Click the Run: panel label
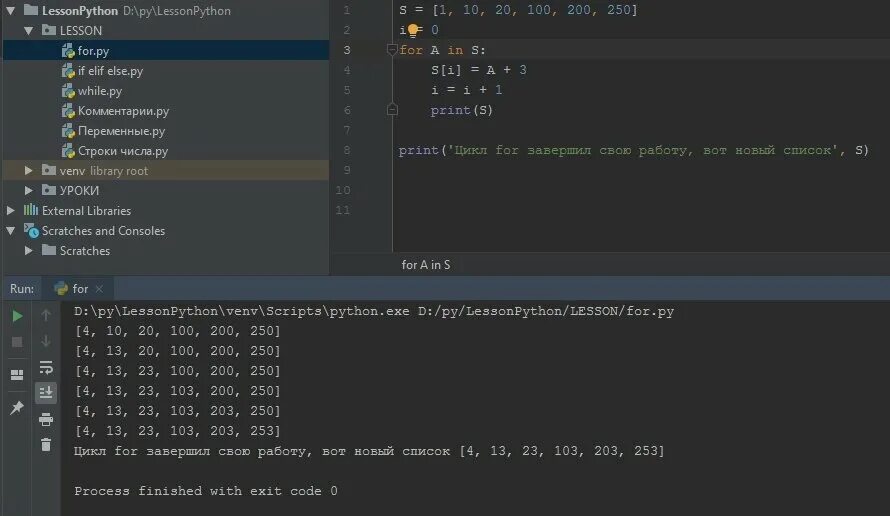The width and height of the screenshot is (890, 516). tap(22, 289)
